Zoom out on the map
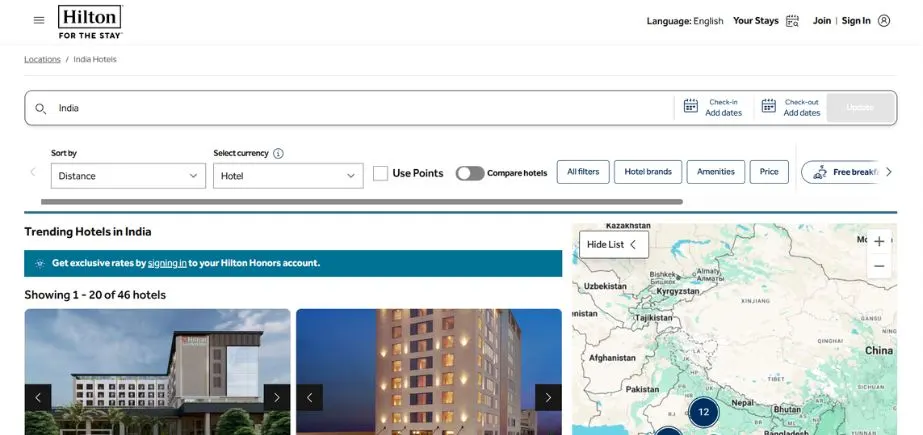Screen dimensions: 923x435 coord(879,266)
